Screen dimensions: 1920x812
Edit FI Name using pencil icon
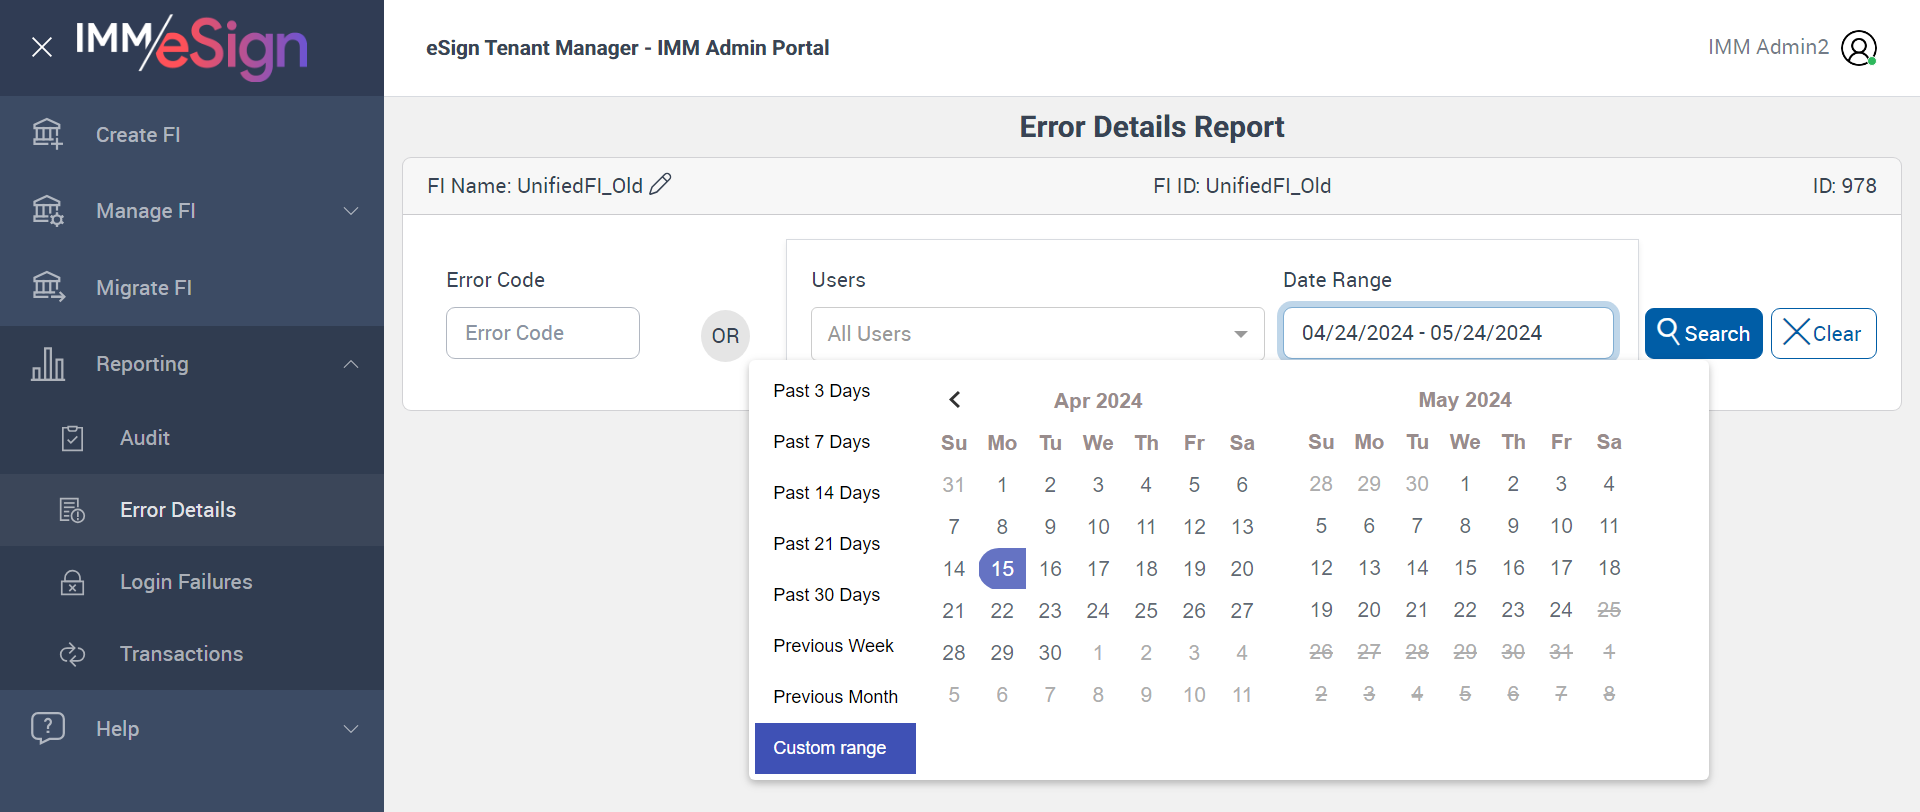point(660,185)
